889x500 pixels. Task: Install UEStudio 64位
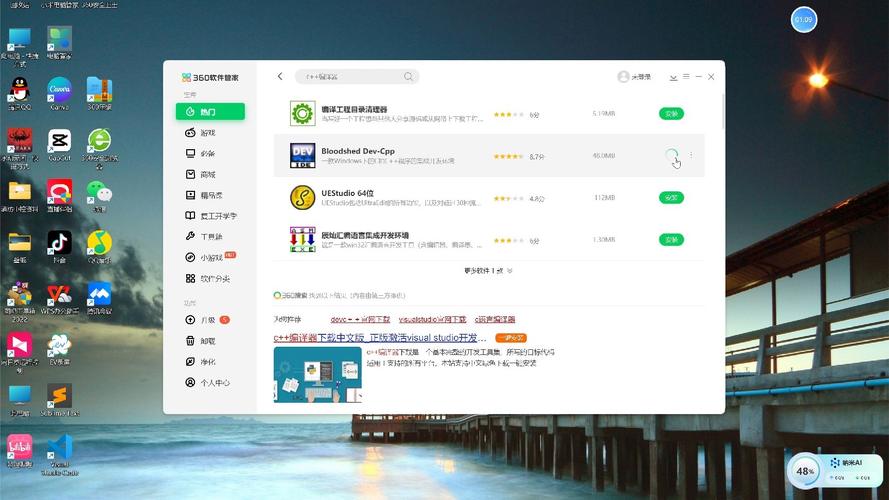[671, 198]
